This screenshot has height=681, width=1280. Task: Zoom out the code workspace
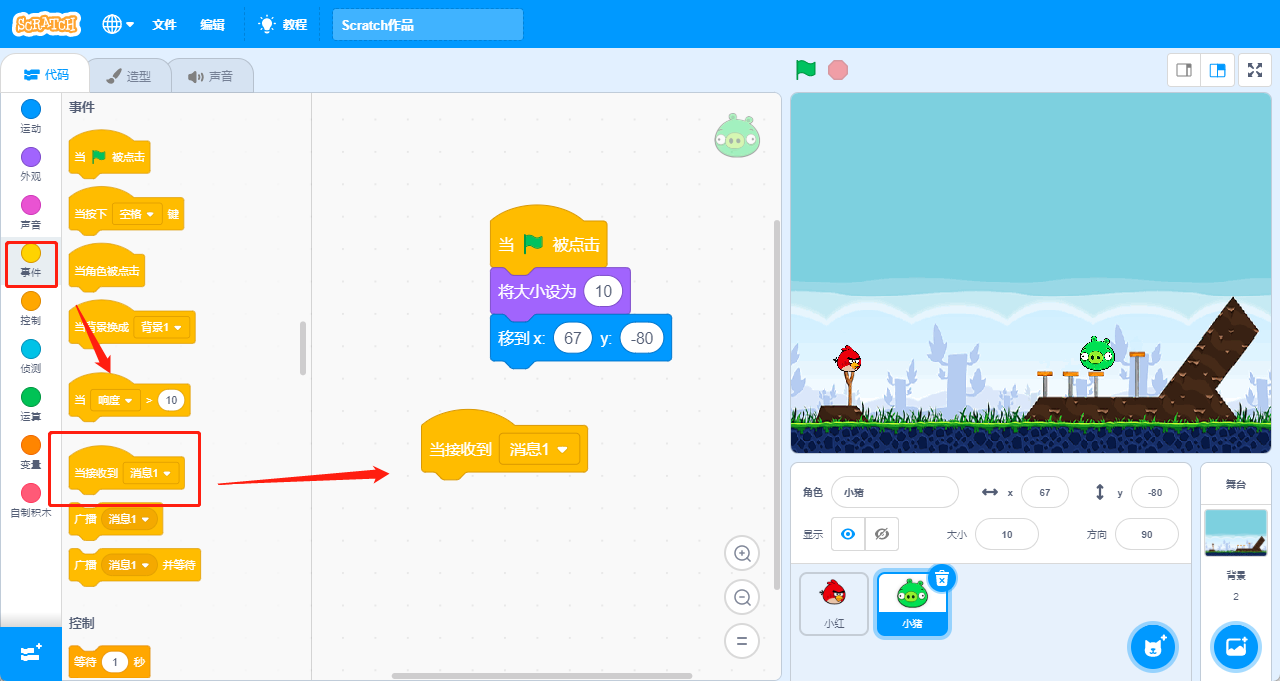(x=742, y=597)
